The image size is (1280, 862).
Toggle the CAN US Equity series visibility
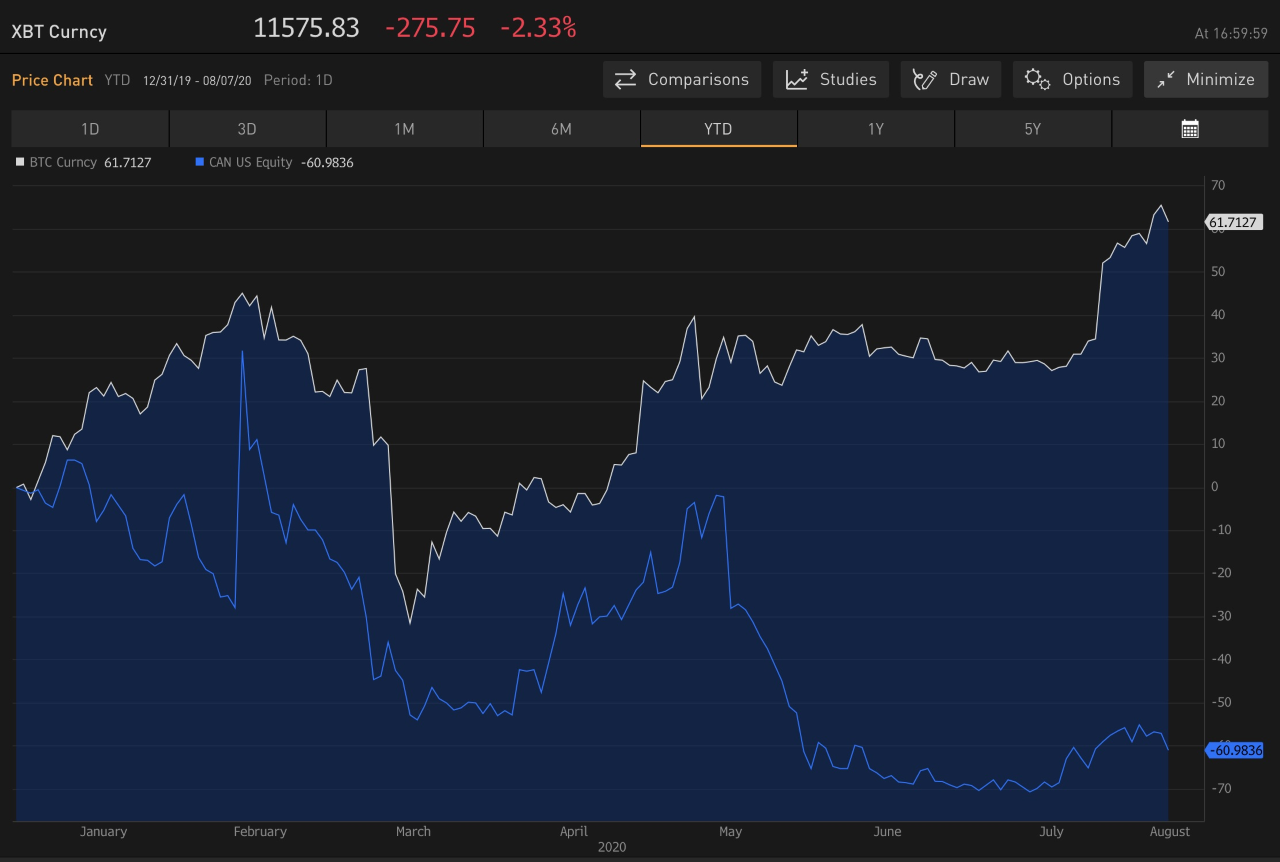[x=250, y=161]
